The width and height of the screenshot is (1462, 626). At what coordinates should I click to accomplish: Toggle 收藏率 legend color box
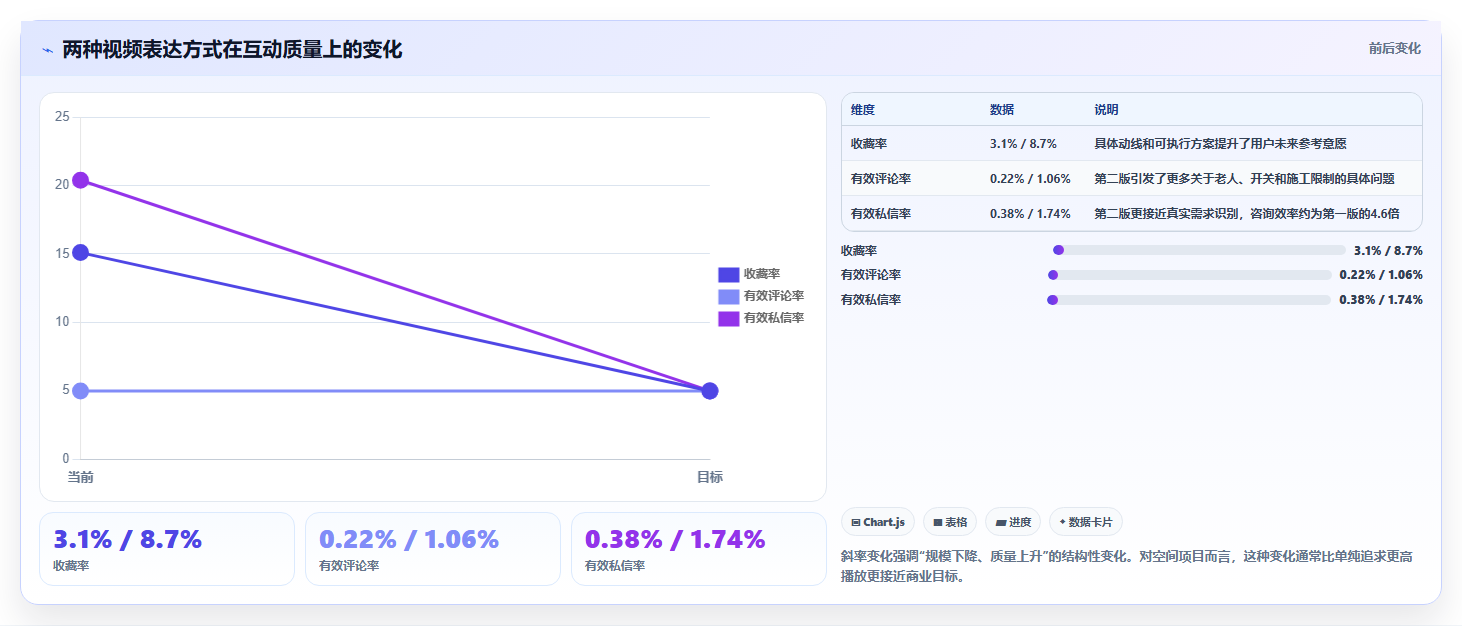point(728,274)
